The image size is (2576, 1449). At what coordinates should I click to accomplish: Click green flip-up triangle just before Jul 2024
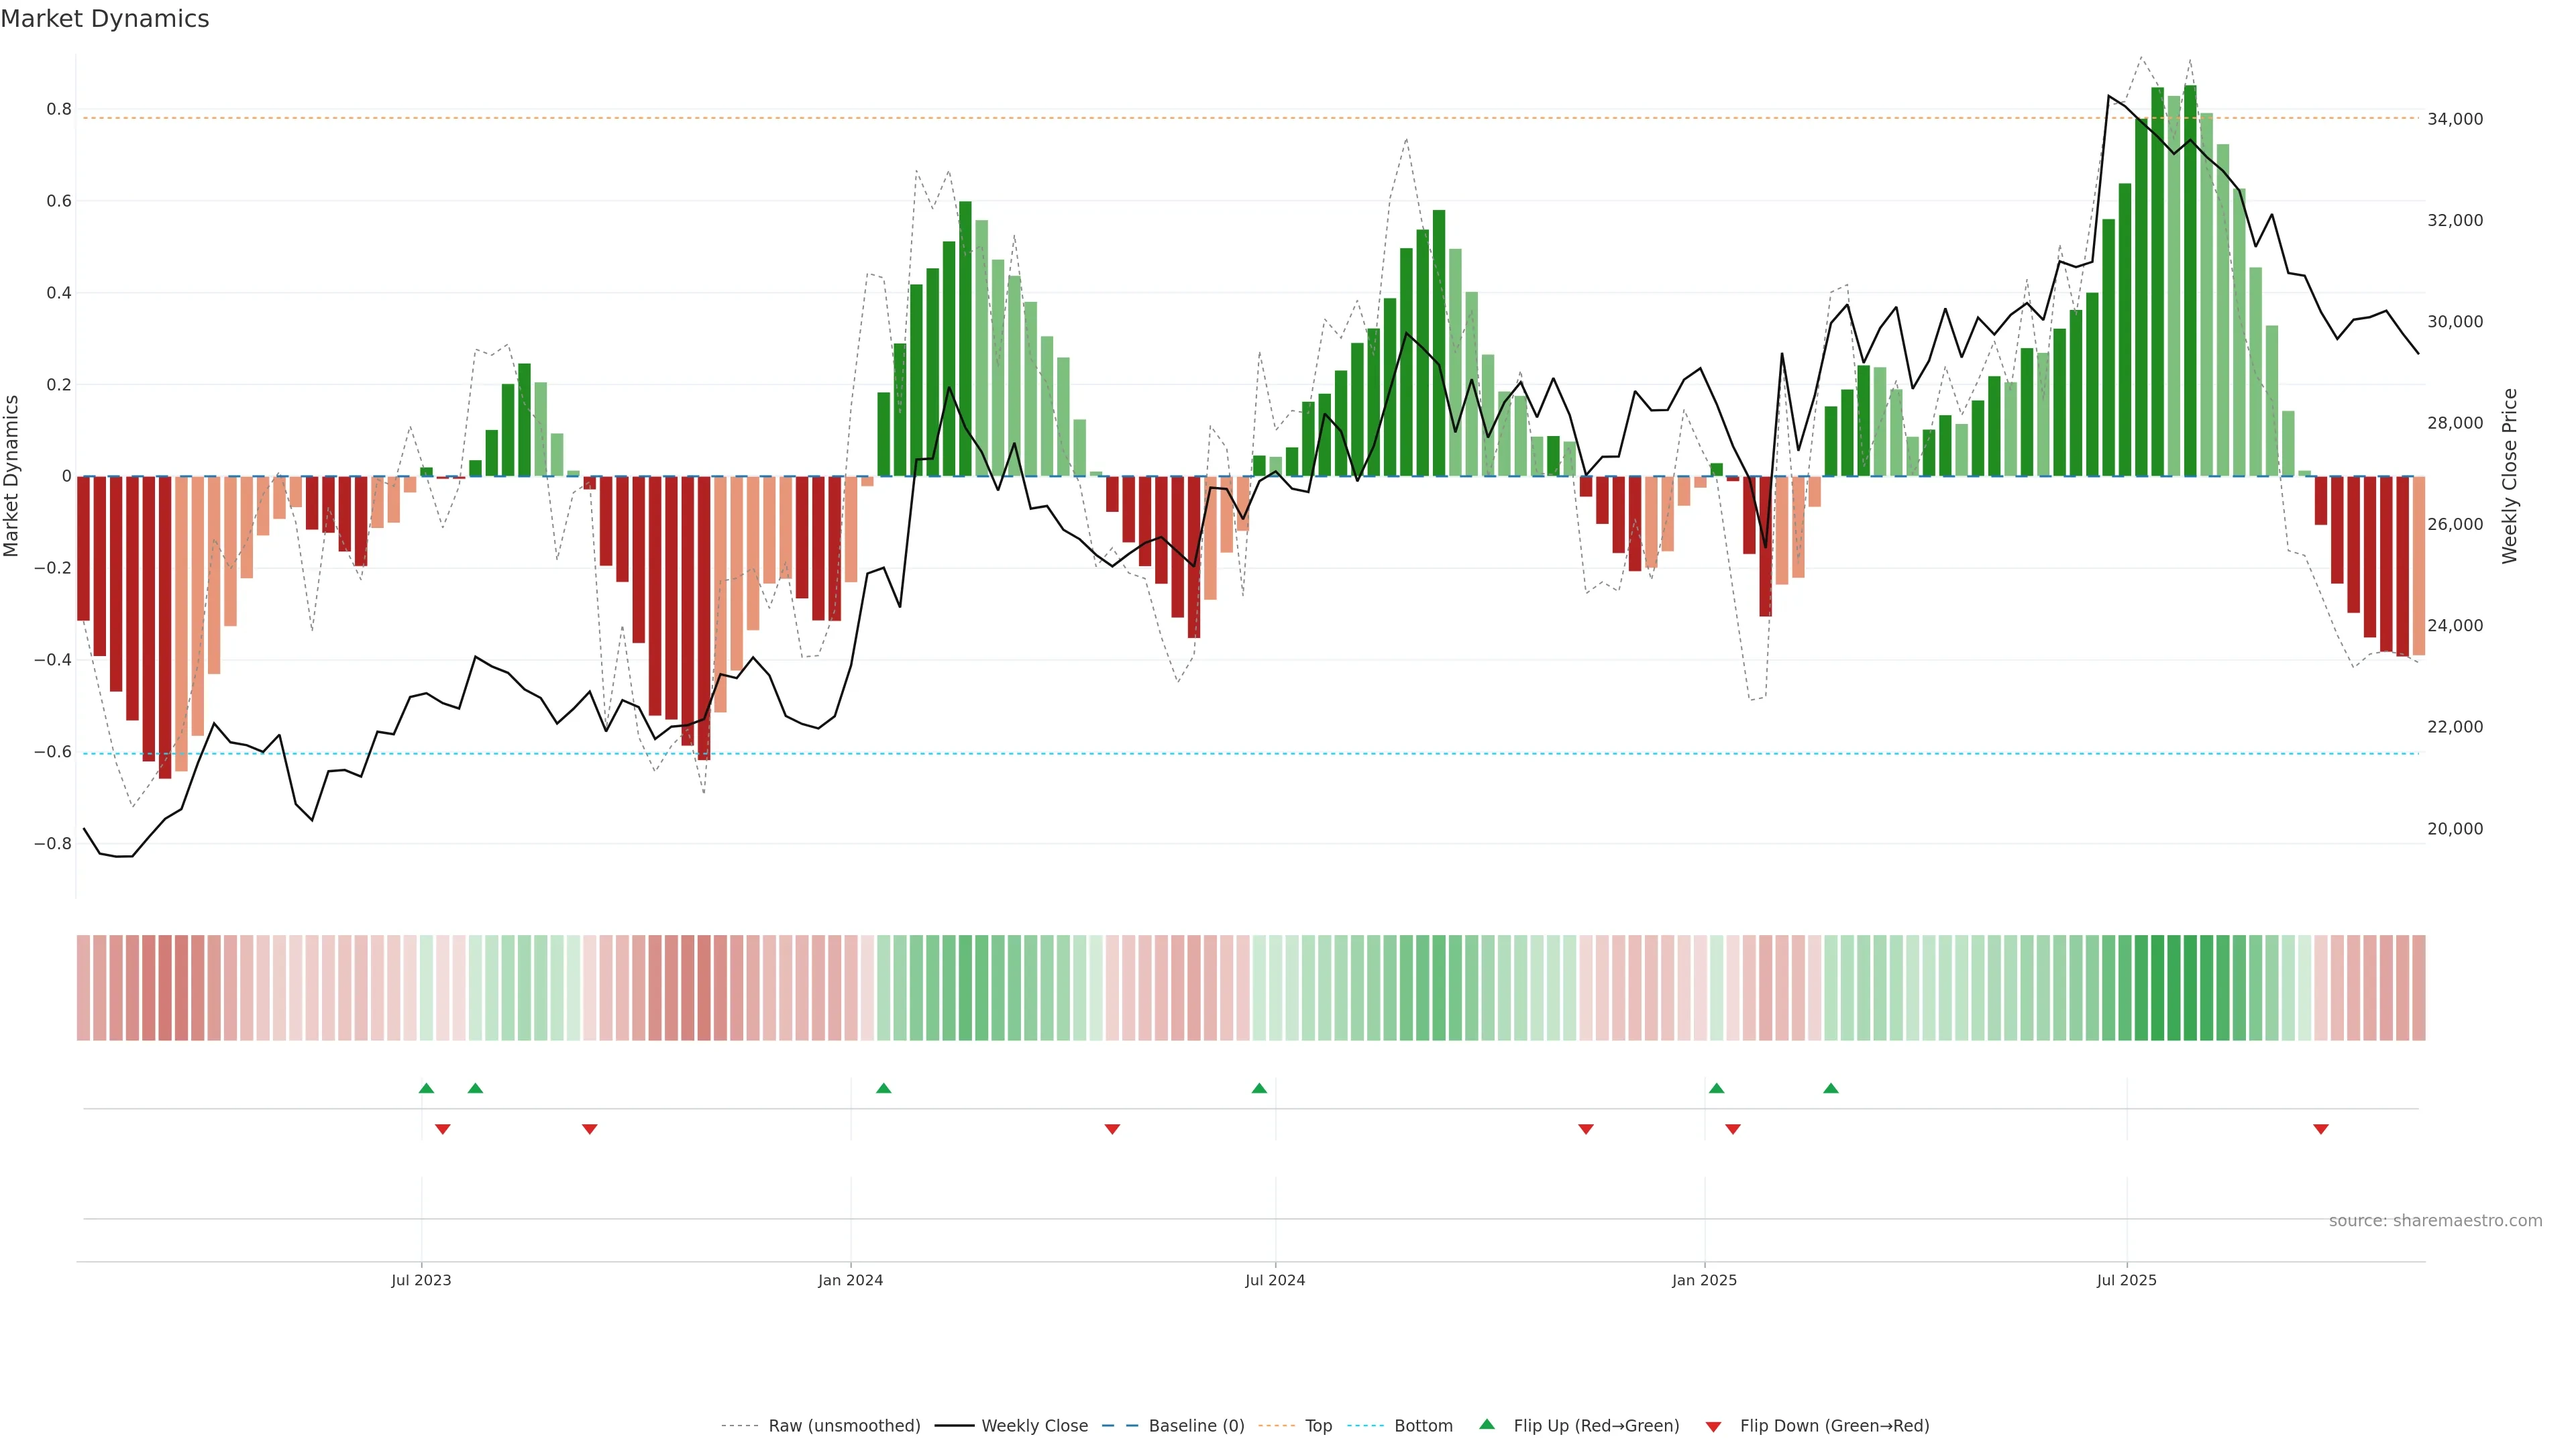(x=1259, y=1088)
